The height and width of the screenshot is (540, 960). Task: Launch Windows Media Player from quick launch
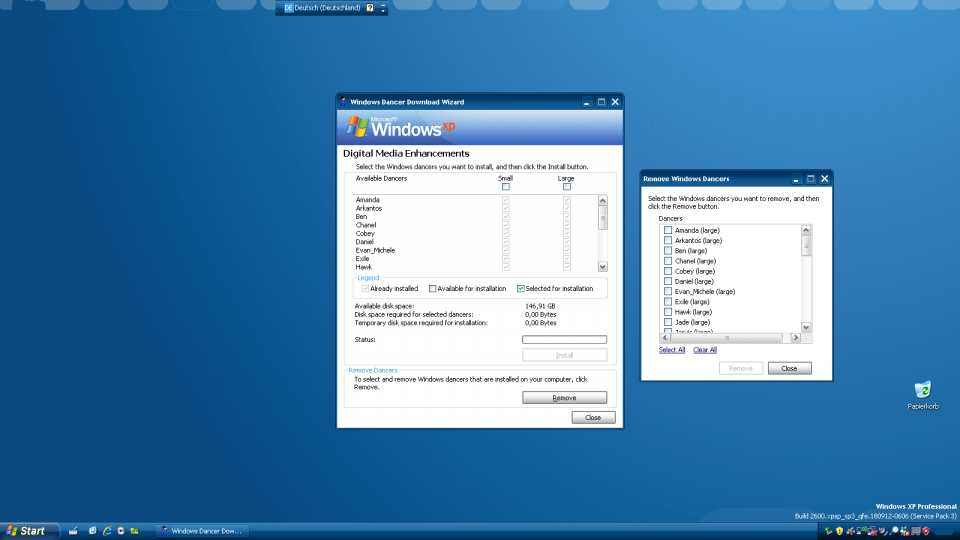pos(121,531)
